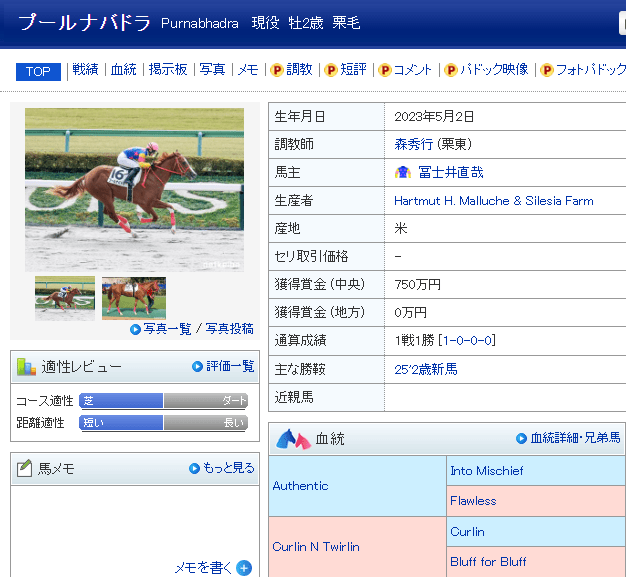Image resolution: width=626 pixels, height=577 pixels.
Task: Open breeder Hartmut H. Malluche & Silesia Farm
Action: click(x=494, y=200)
